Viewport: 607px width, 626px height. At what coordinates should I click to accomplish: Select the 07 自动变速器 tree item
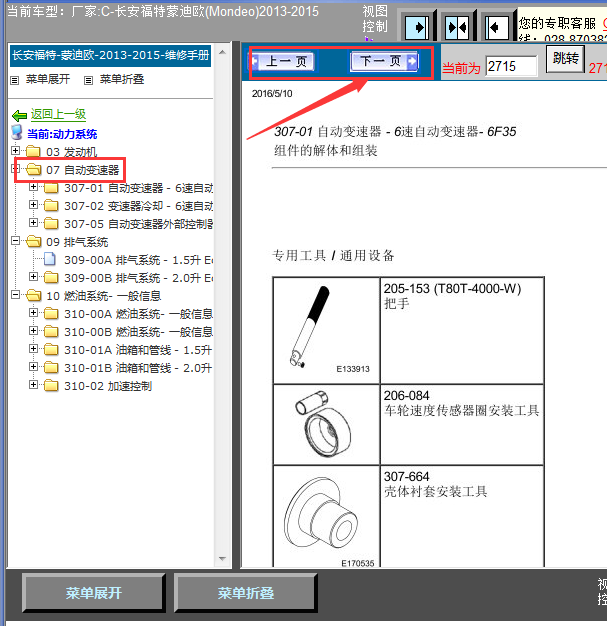click(x=83, y=170)
